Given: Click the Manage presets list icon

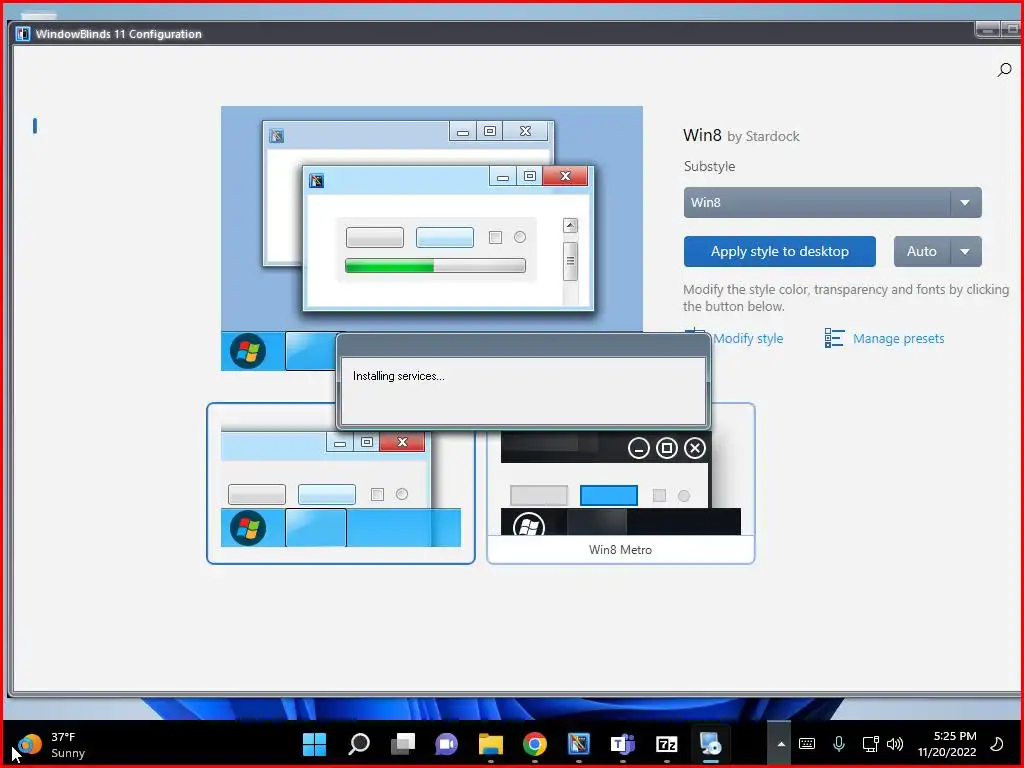Looking at the screenshot, I should (x=833, y=338).
